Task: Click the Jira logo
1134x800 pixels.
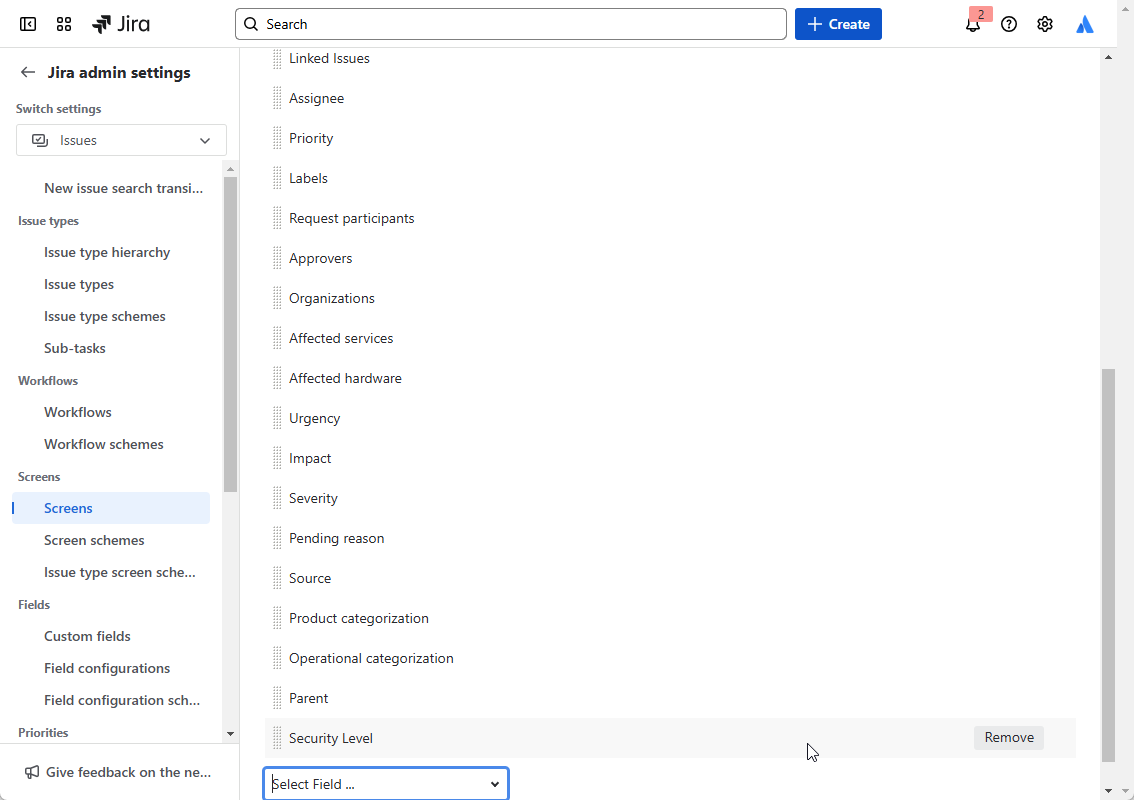Action: click(121, 23)
